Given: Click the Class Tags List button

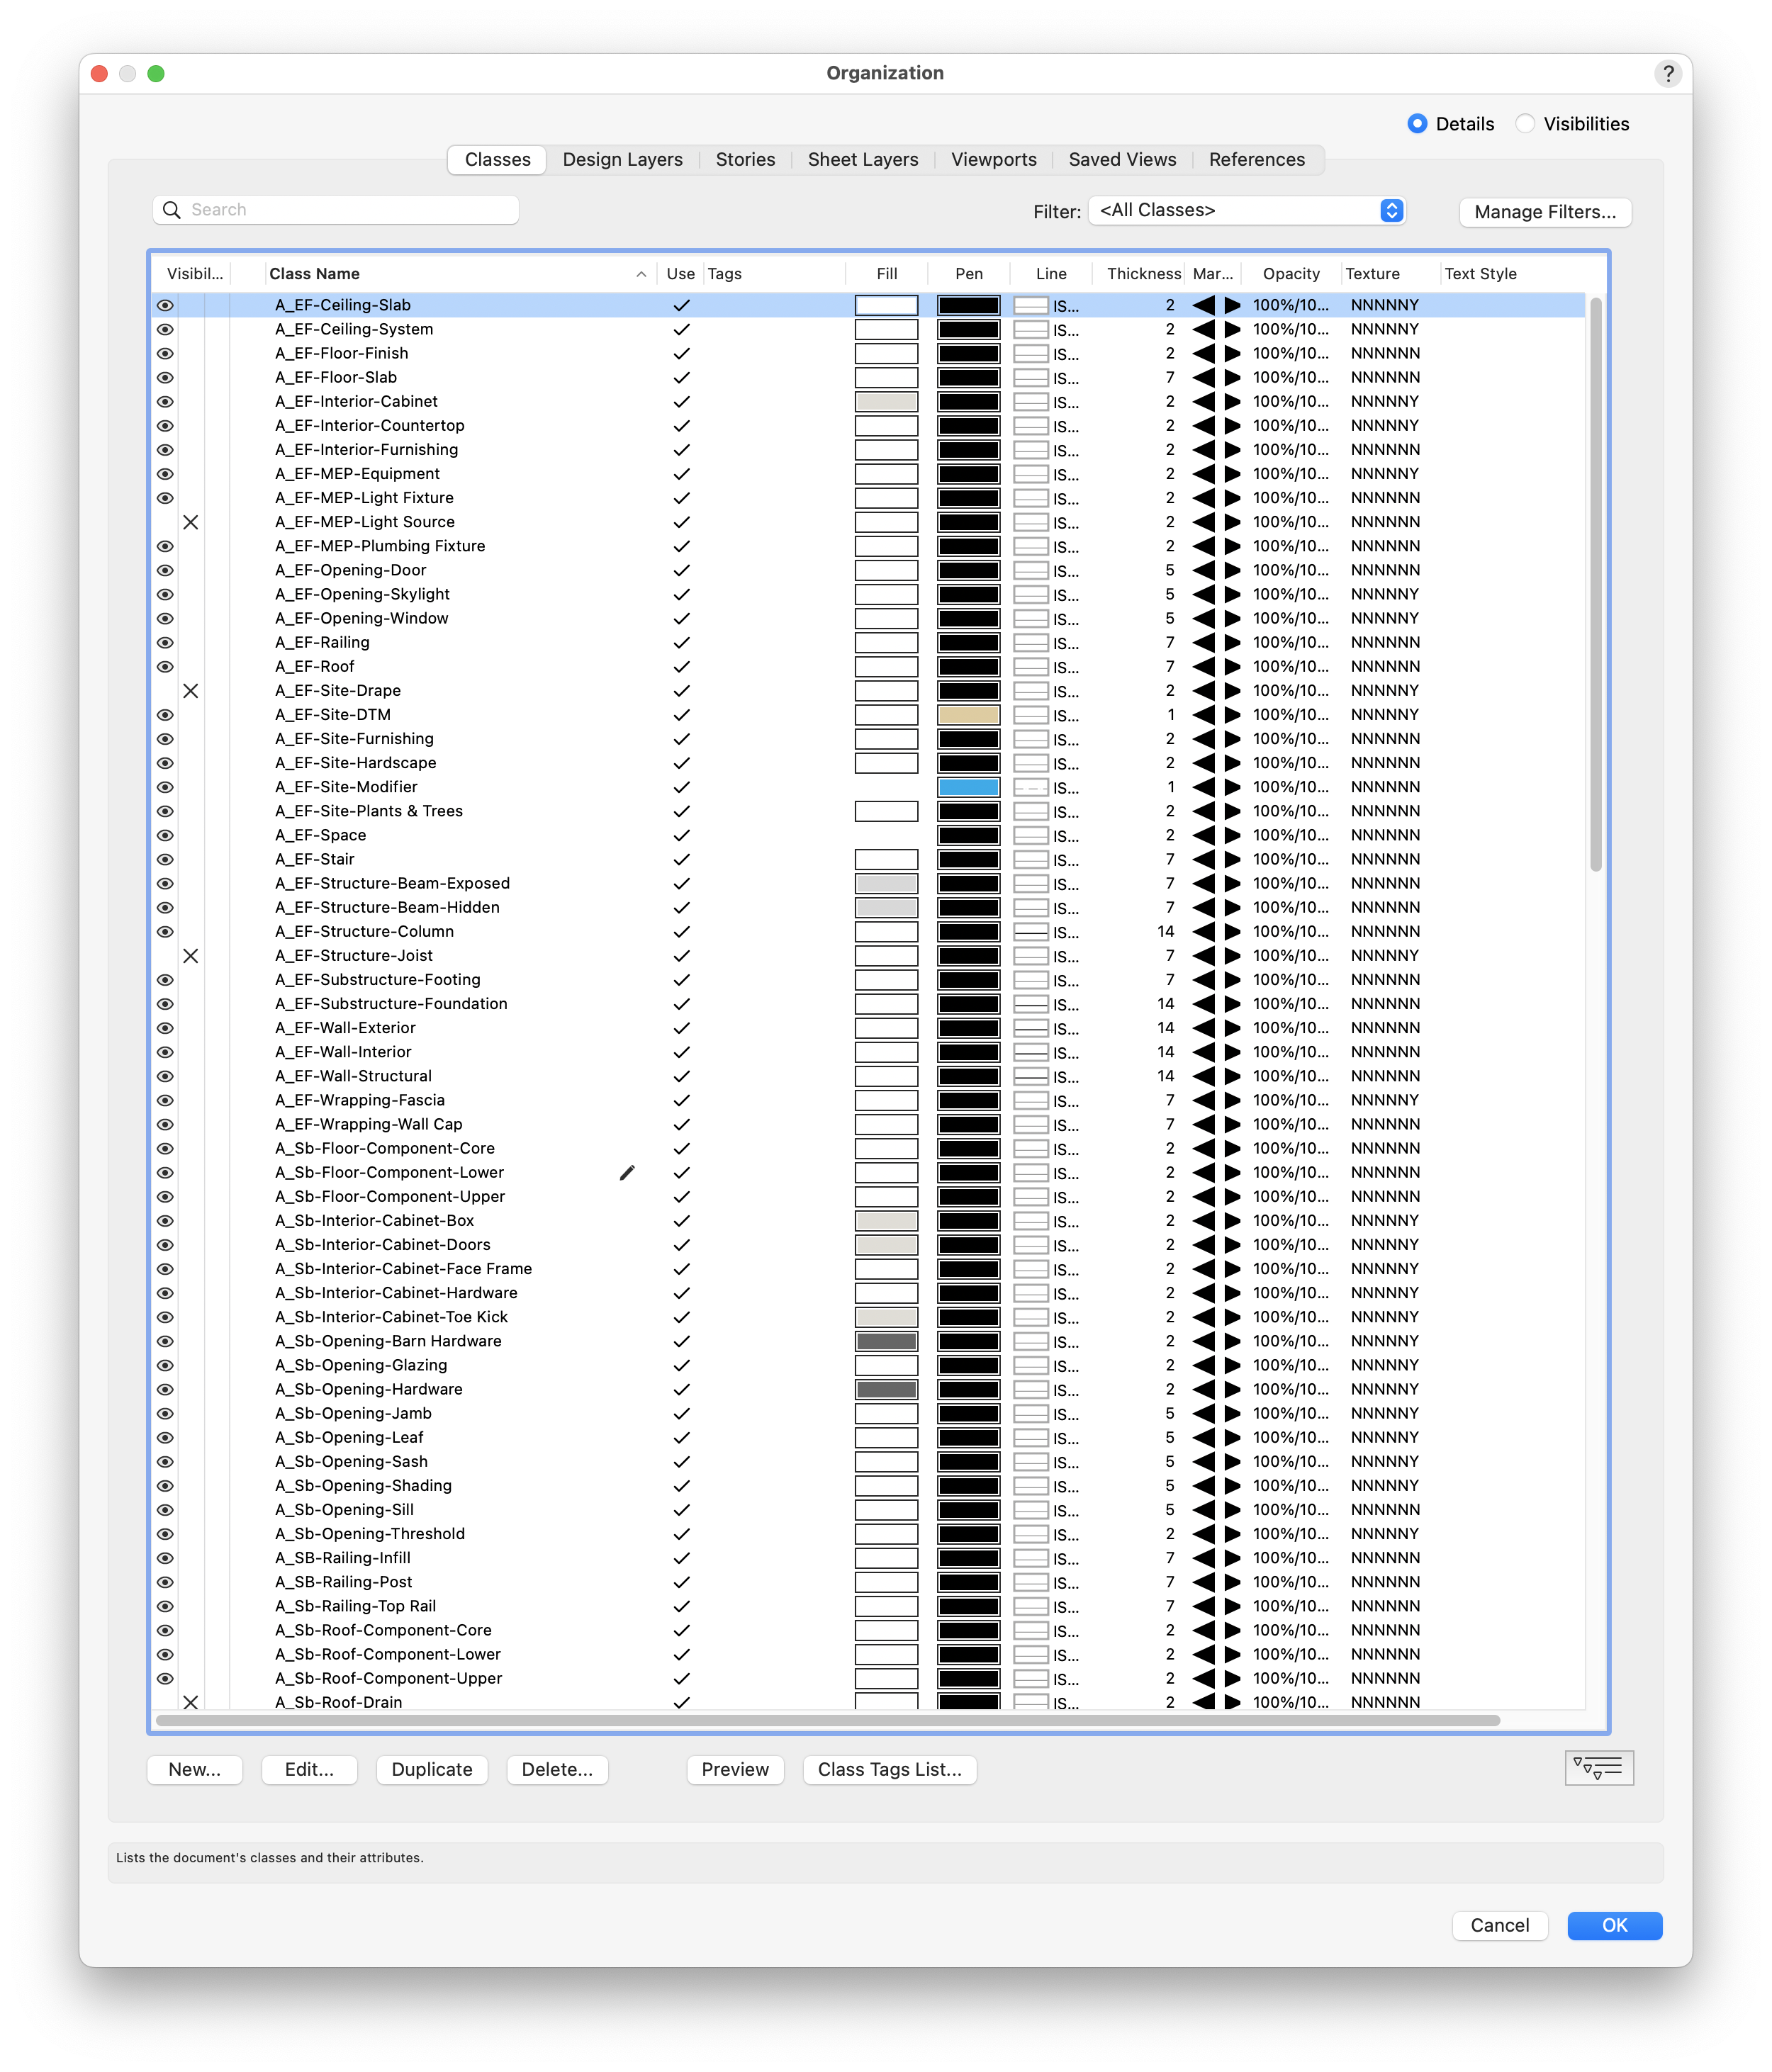Looking at the screenshot, I should 889,1769.
